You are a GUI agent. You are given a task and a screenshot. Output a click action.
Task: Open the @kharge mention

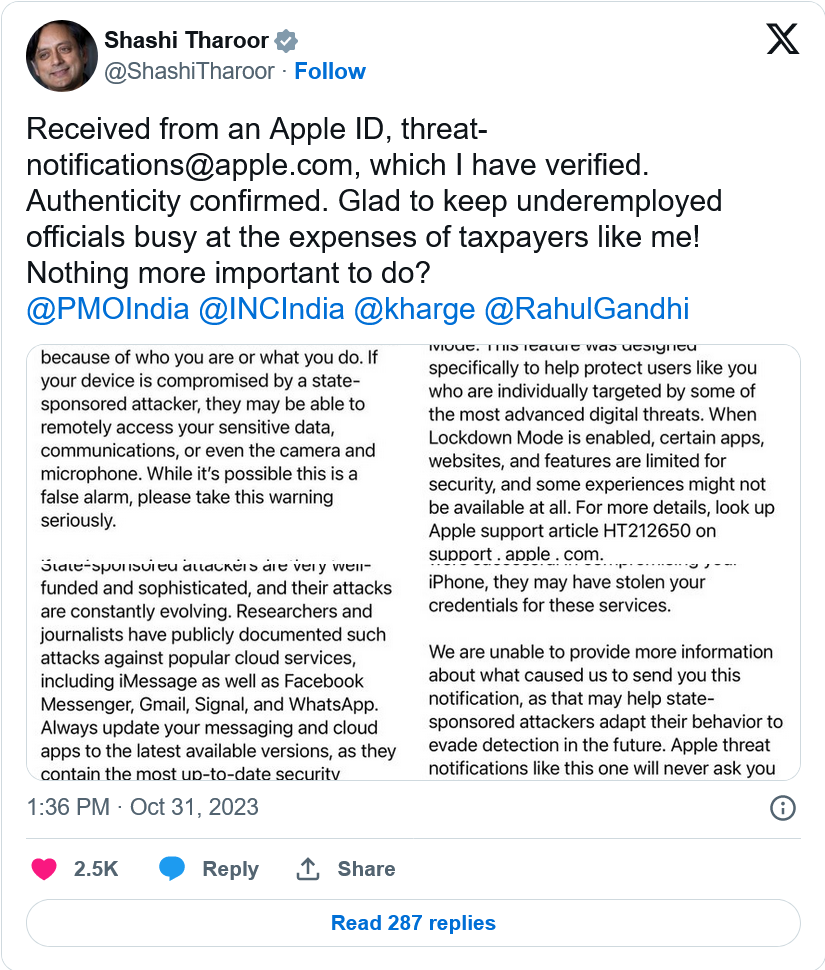(x=414, y=309)
